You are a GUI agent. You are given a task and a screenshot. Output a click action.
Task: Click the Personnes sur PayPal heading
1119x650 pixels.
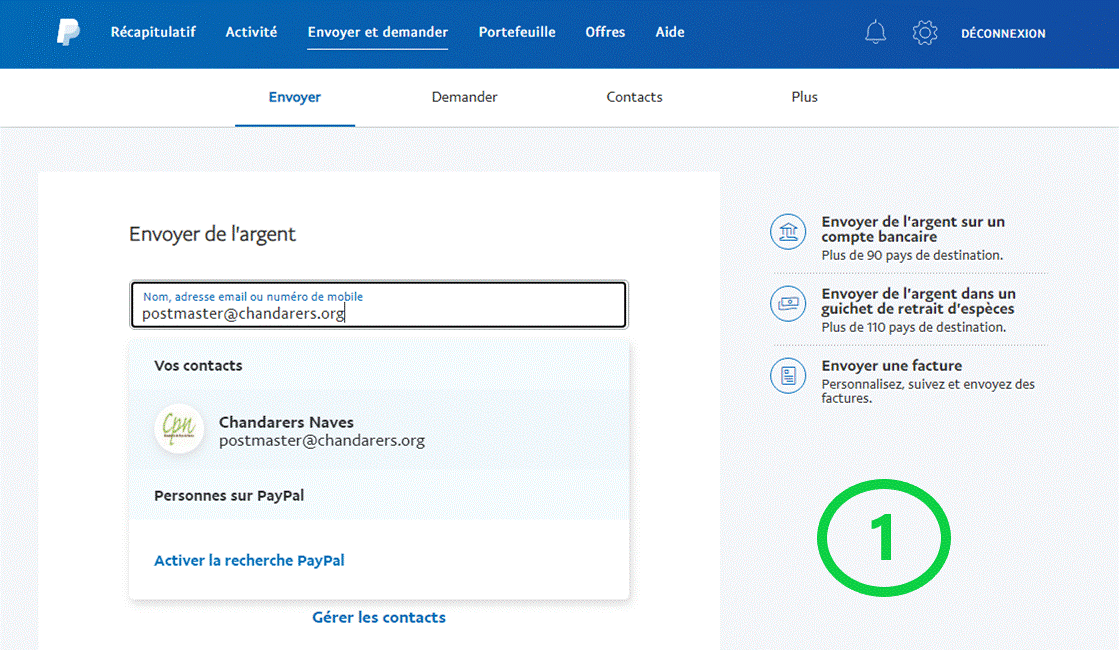229,496
